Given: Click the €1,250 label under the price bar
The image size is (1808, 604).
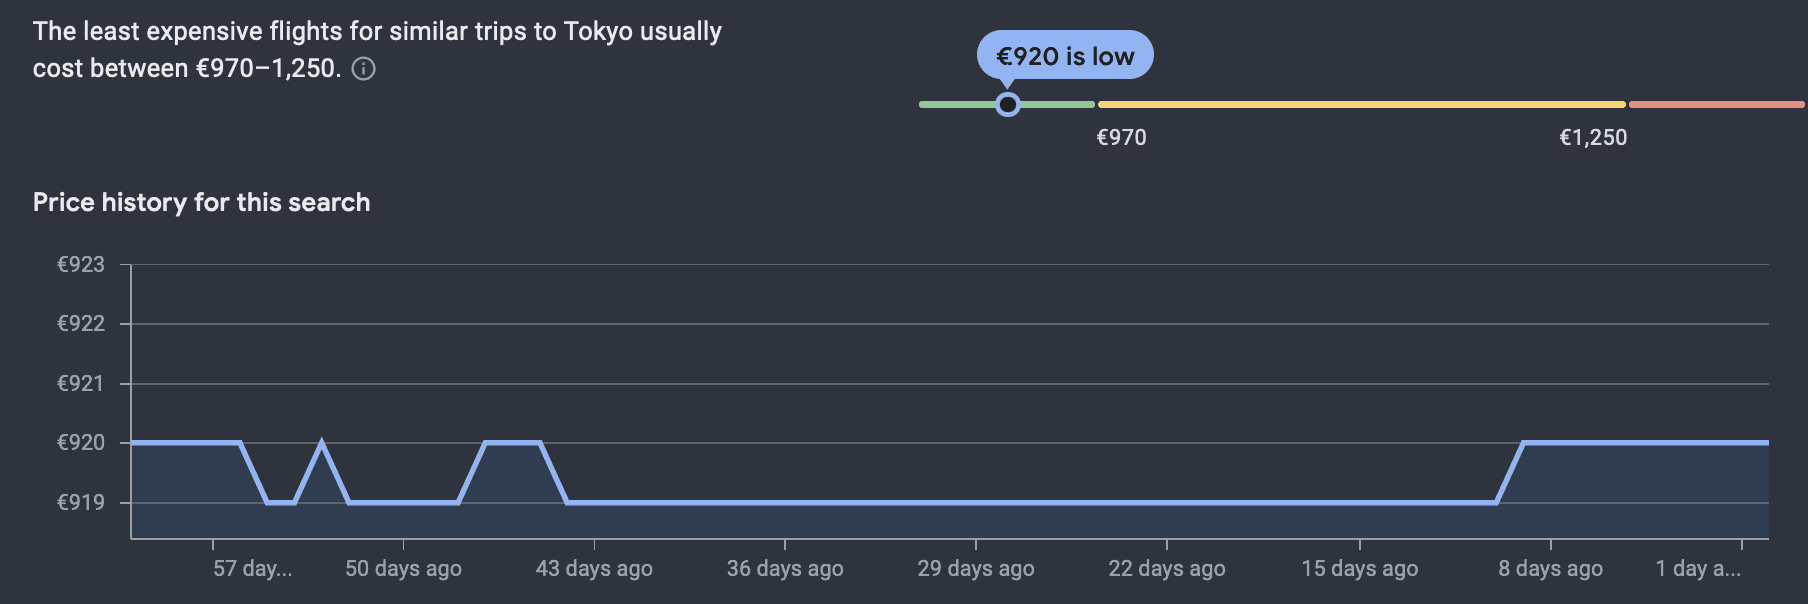Looking at the screenshot, I should coord(1593,138).
